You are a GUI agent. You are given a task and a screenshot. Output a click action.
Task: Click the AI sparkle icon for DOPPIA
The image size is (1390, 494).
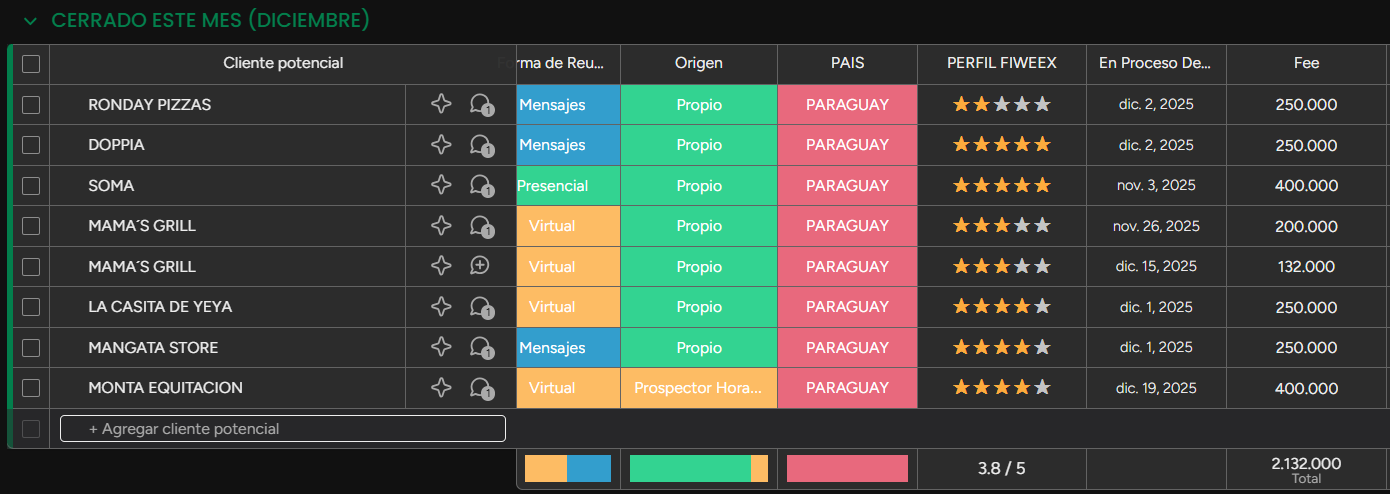[441, 145]
